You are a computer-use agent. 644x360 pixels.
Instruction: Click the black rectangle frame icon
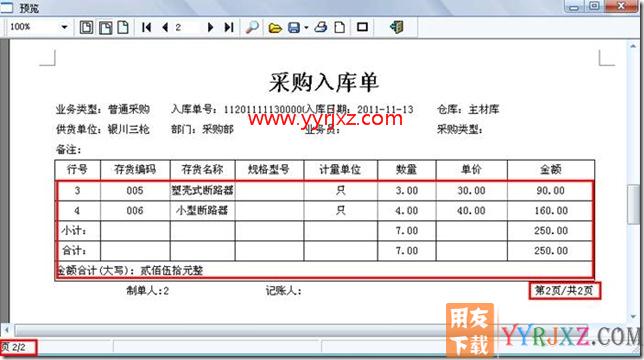362,28
